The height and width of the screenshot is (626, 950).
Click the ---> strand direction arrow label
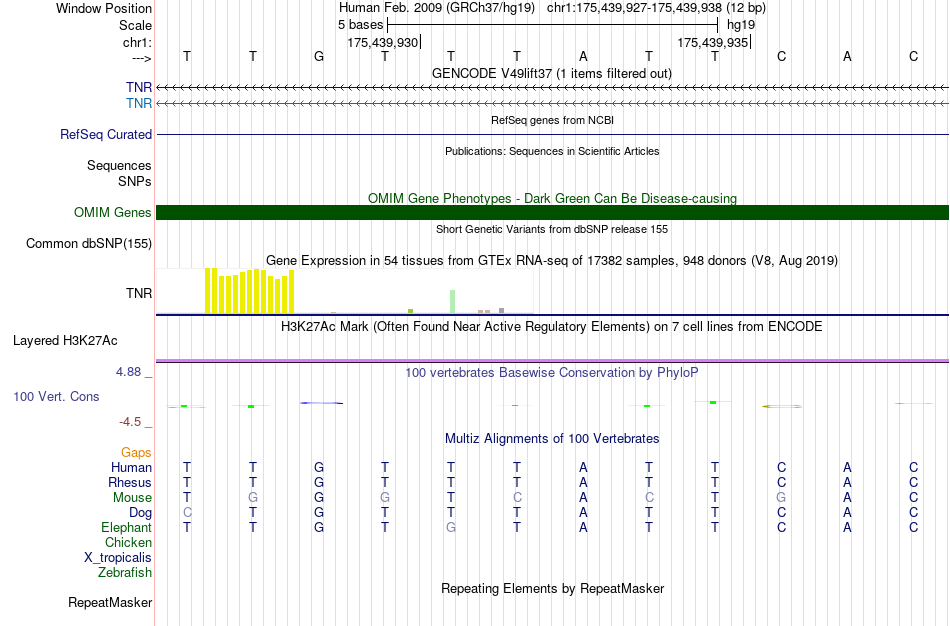(141, 58)
